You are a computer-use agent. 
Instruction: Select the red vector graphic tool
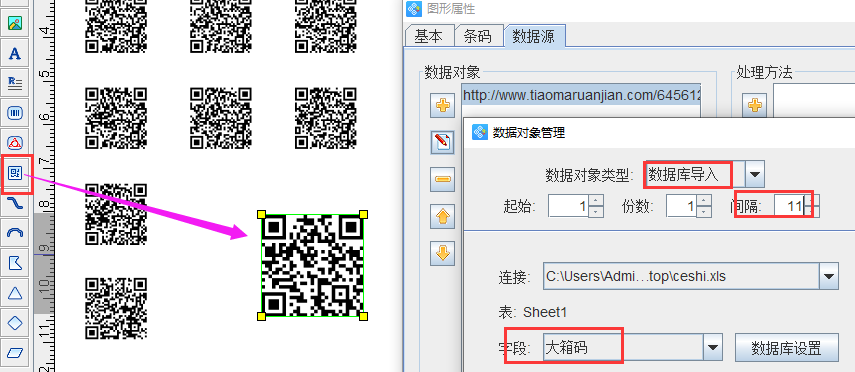pos(15,143)
